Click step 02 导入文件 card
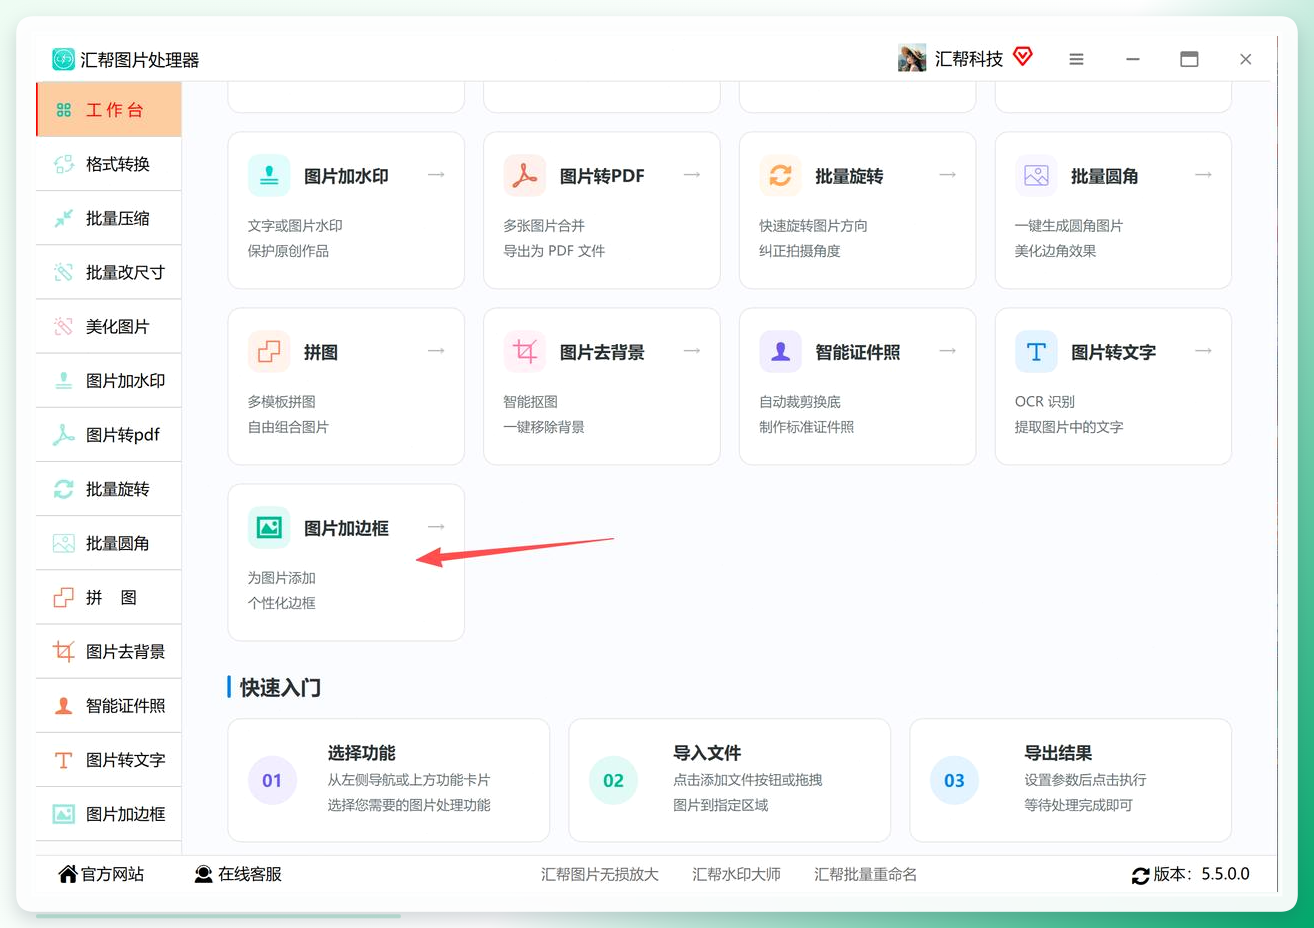Viewport: 1314px width, 928px height. click(x=730, y=780)
